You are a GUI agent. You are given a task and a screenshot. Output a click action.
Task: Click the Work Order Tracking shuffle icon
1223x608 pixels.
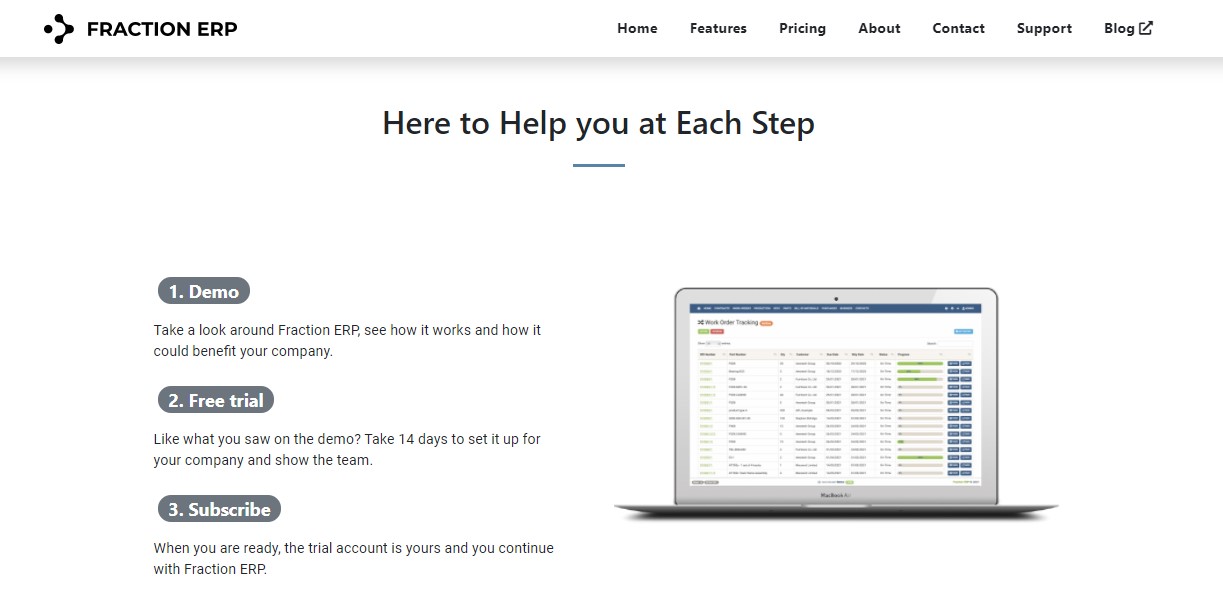702,322
